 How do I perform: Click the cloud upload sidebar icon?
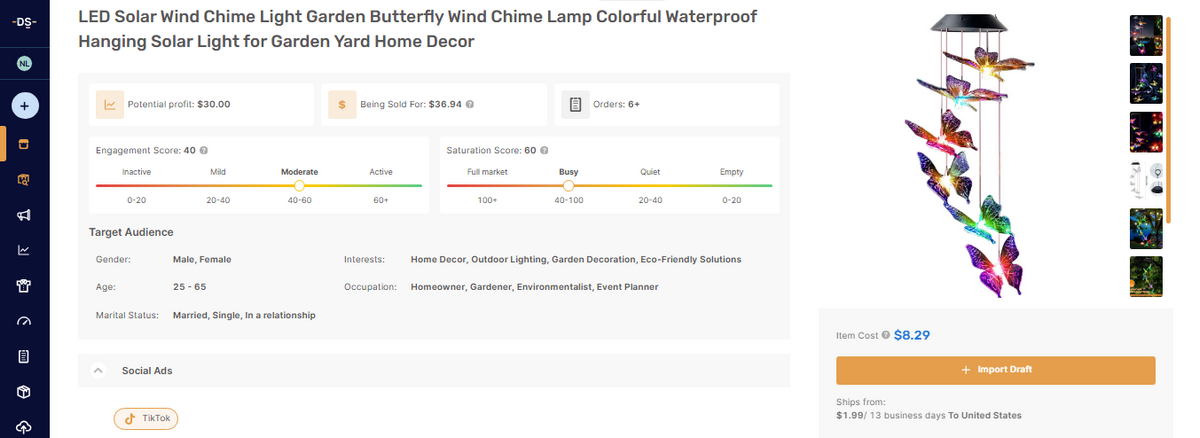24,427
